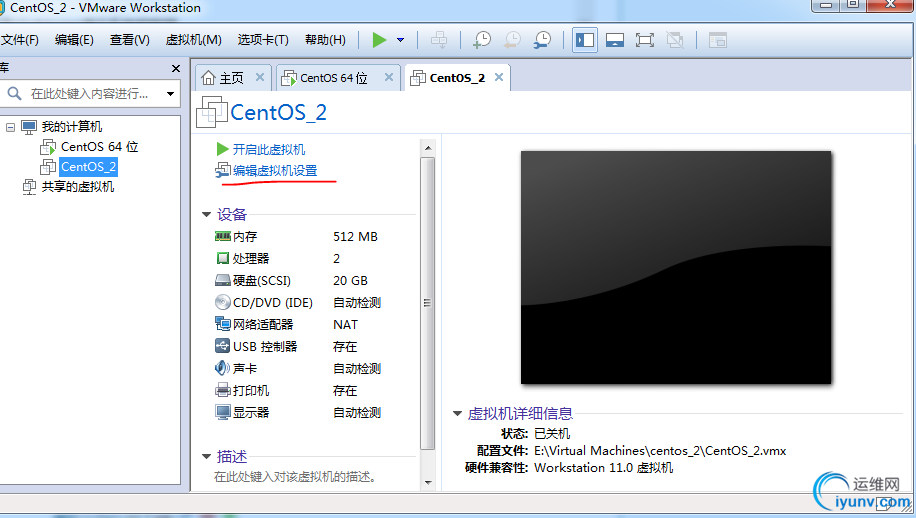The width and height of the screenshot is (916, 518).
Task: Click the 内存 memory device icon
Action: point(223,237)
